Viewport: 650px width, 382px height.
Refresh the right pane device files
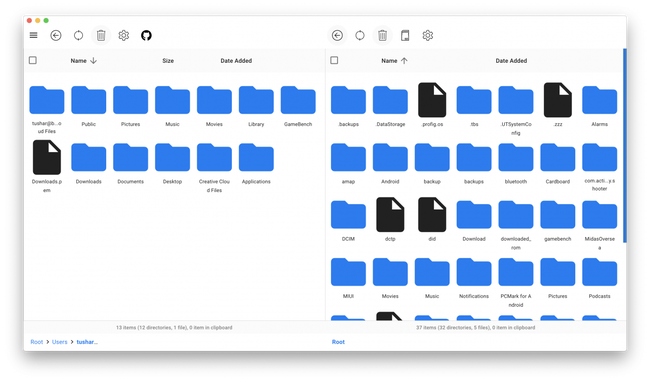(360, 35)
